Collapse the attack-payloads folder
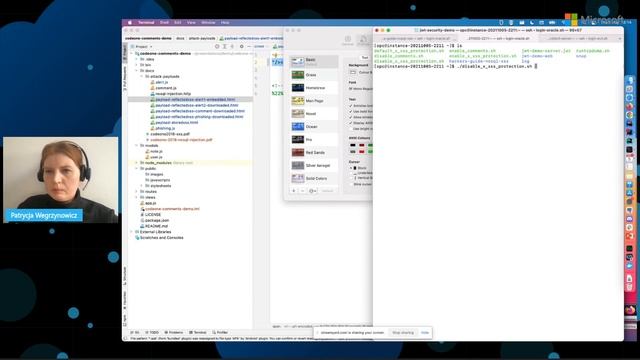The image size is (640, 360). click(x=142, y=76)
